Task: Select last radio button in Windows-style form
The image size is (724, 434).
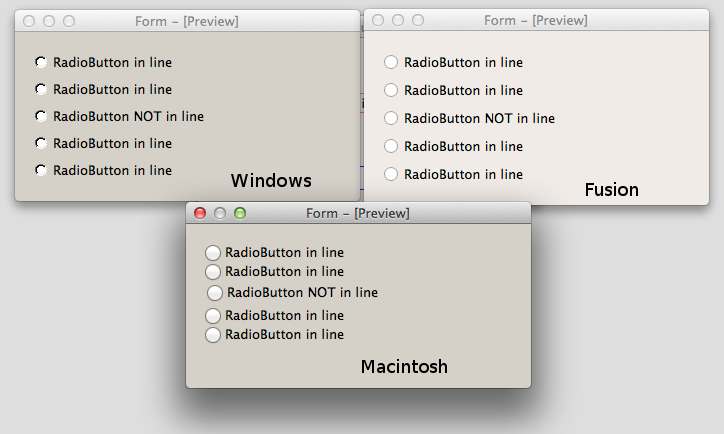Action: [x=41, y=170]
